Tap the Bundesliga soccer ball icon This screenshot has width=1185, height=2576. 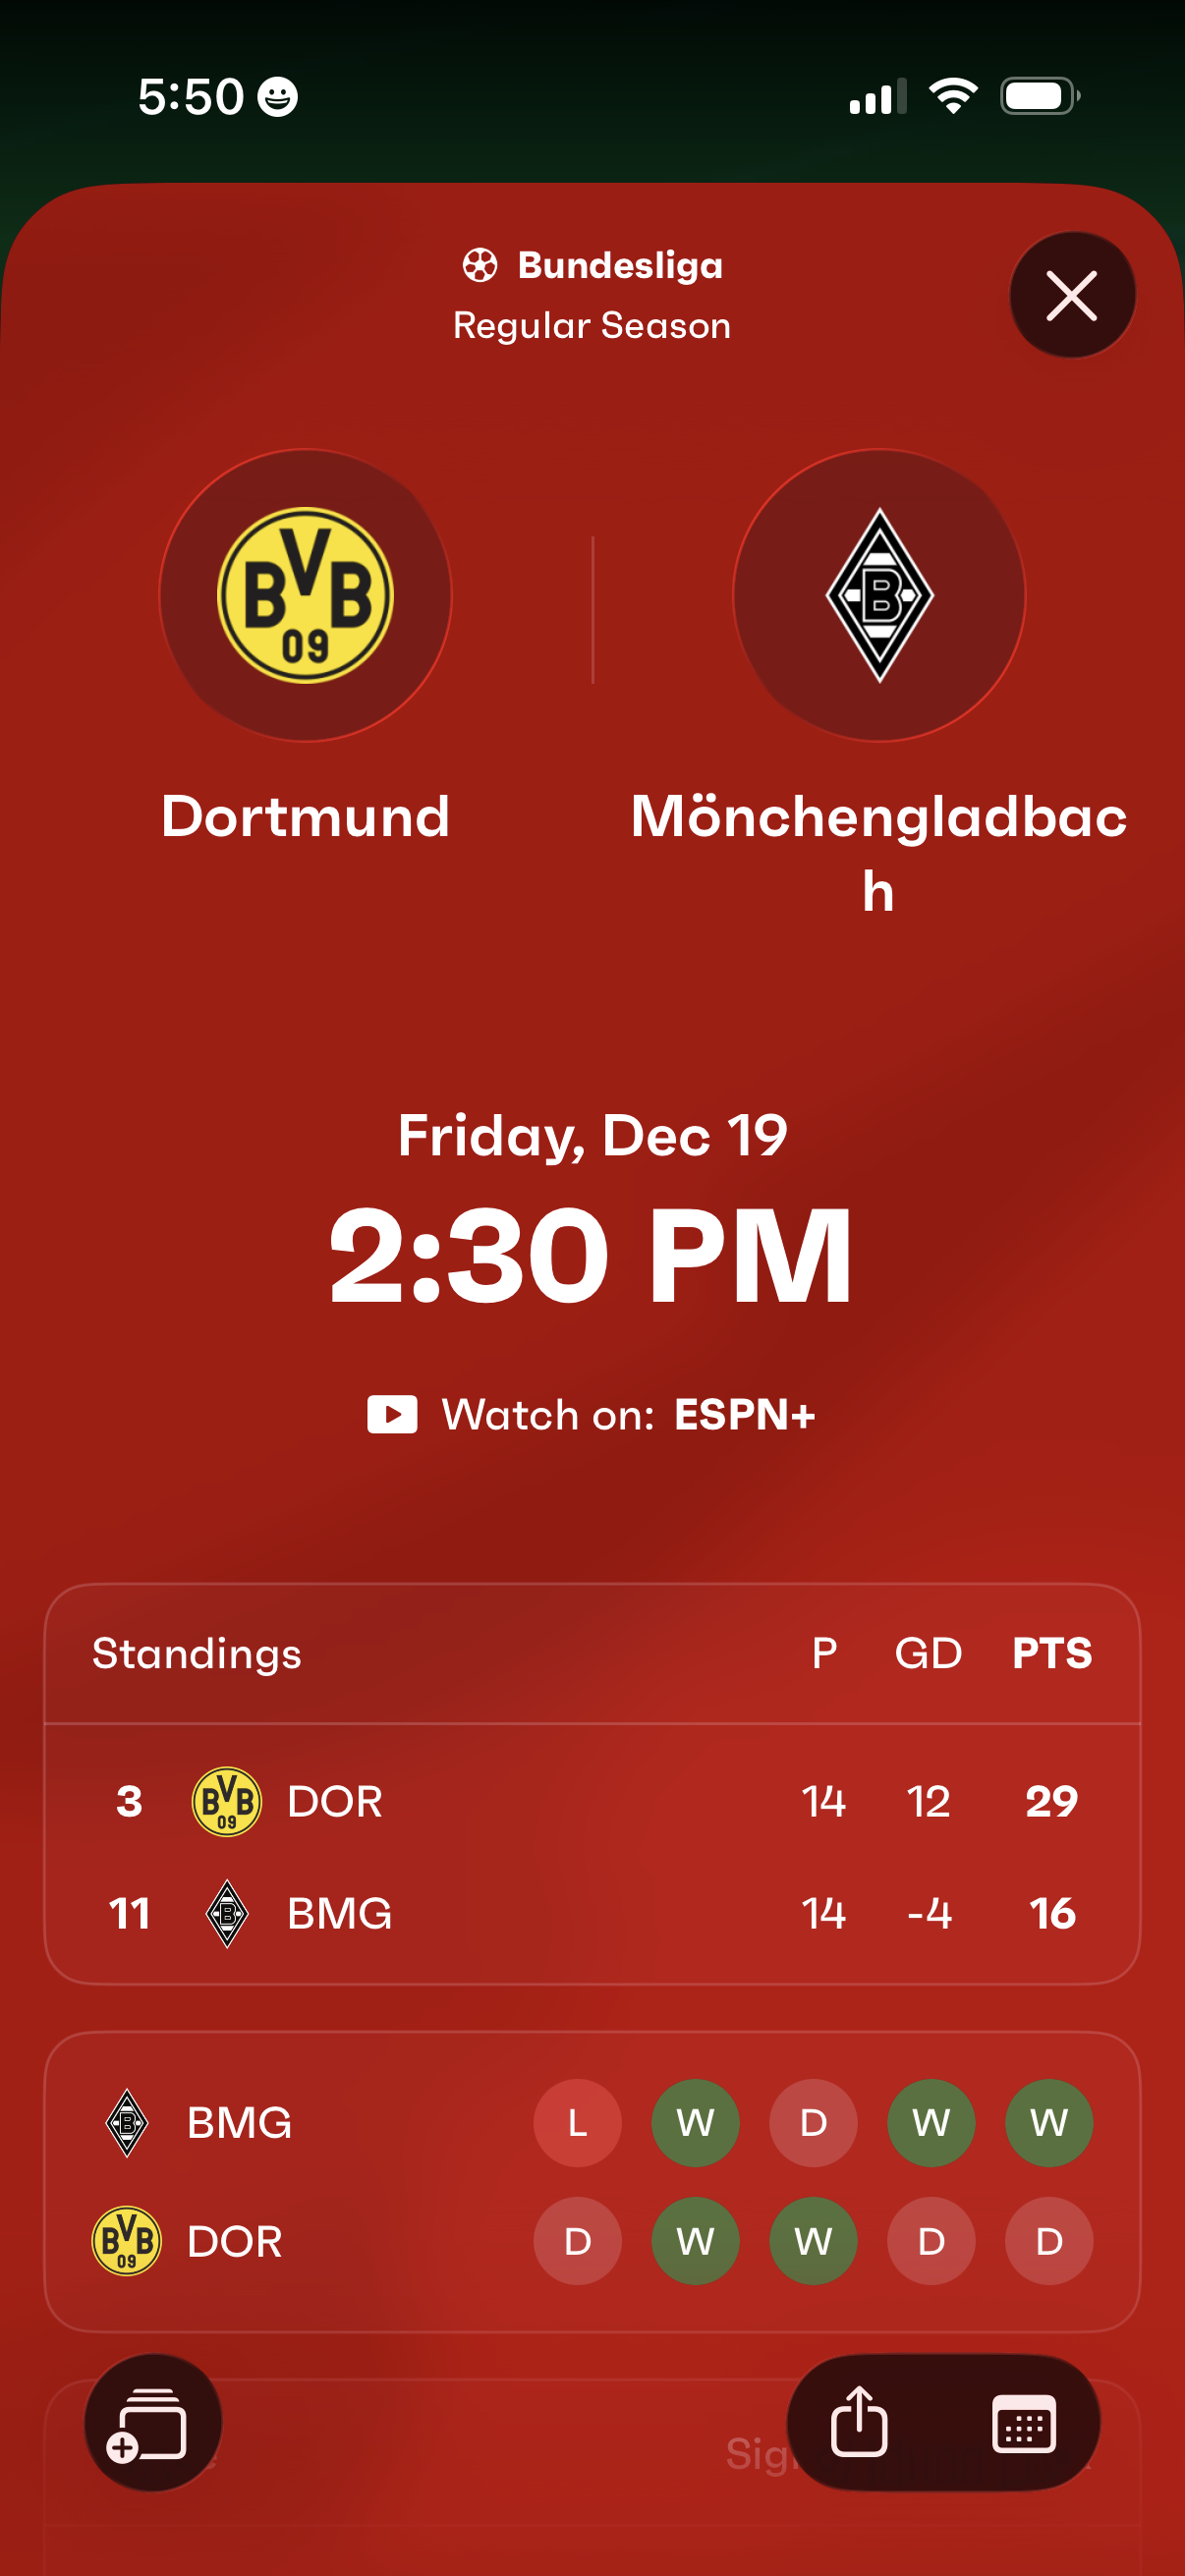(x=480, y=266)
